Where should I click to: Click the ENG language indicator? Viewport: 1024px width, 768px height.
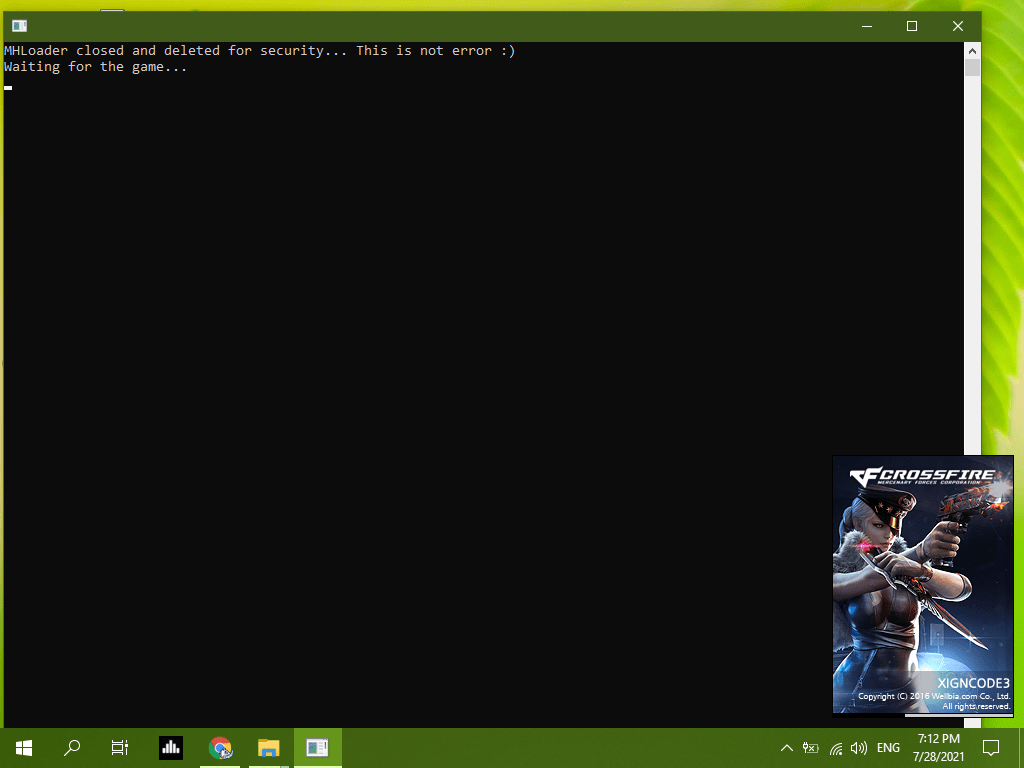[x=888, y=748]
